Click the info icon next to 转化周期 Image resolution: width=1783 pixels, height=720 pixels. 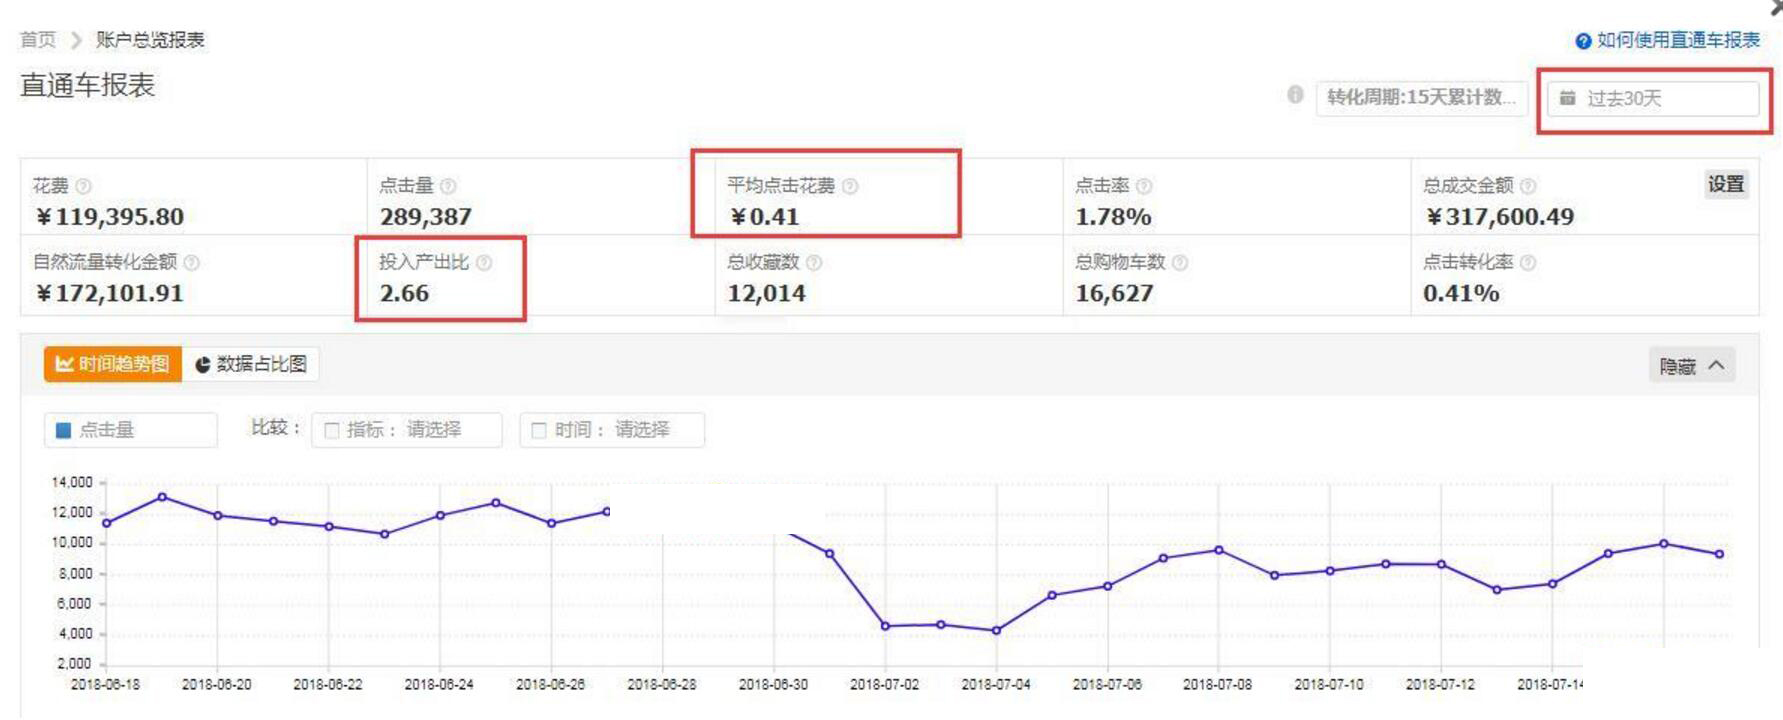point(1295,95)
